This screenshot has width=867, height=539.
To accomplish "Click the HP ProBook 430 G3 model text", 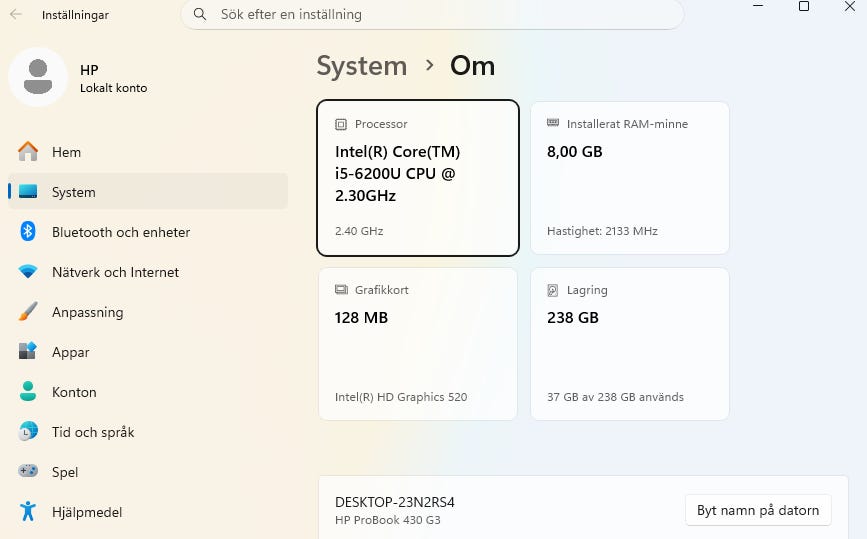I will pos(388,520).
